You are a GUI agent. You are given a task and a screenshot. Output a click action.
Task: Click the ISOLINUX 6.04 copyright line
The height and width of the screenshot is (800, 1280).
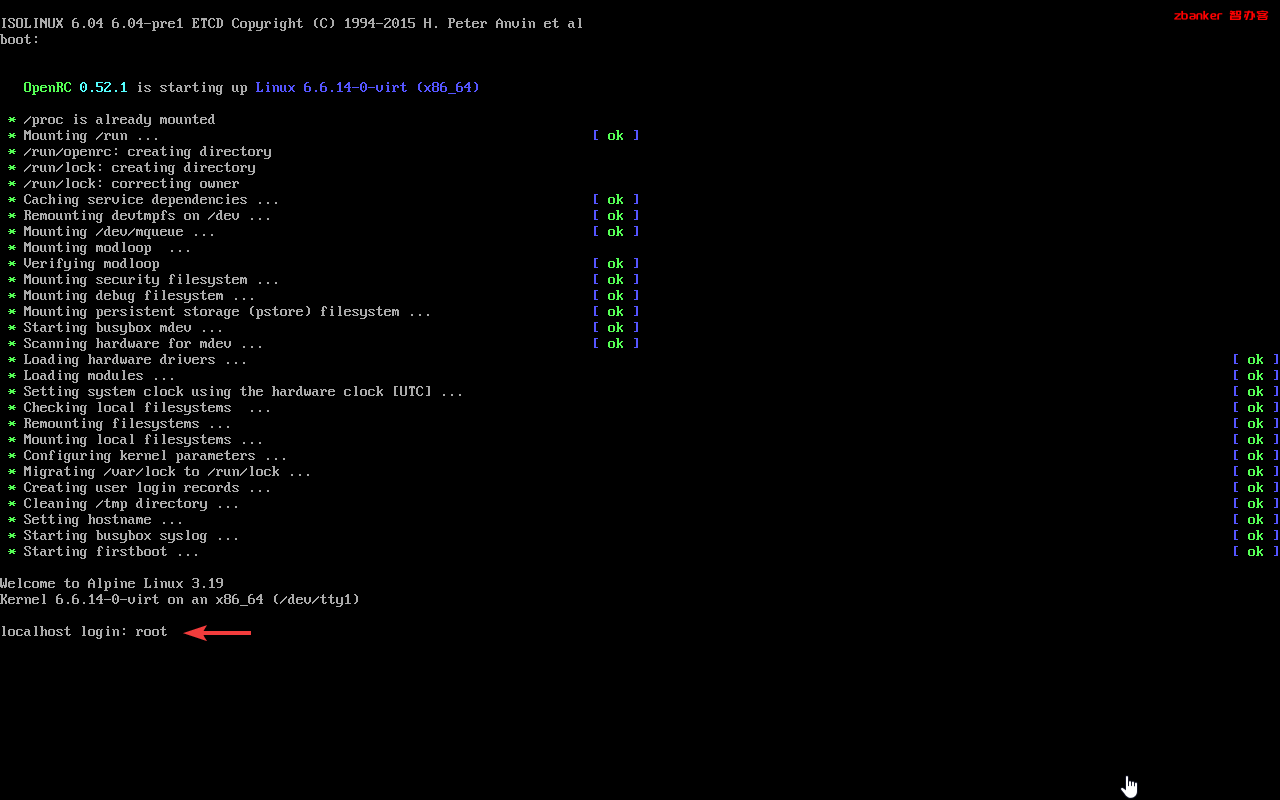(x=292, y=24)
